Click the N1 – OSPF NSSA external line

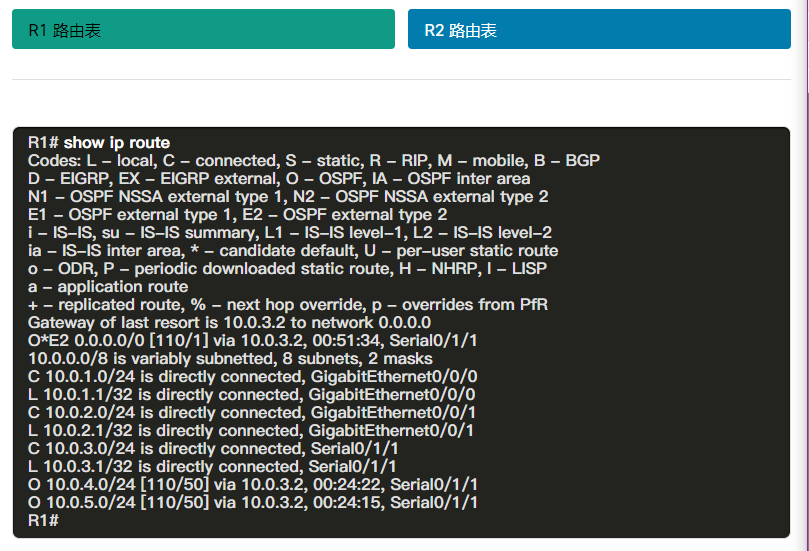point(288,197)
